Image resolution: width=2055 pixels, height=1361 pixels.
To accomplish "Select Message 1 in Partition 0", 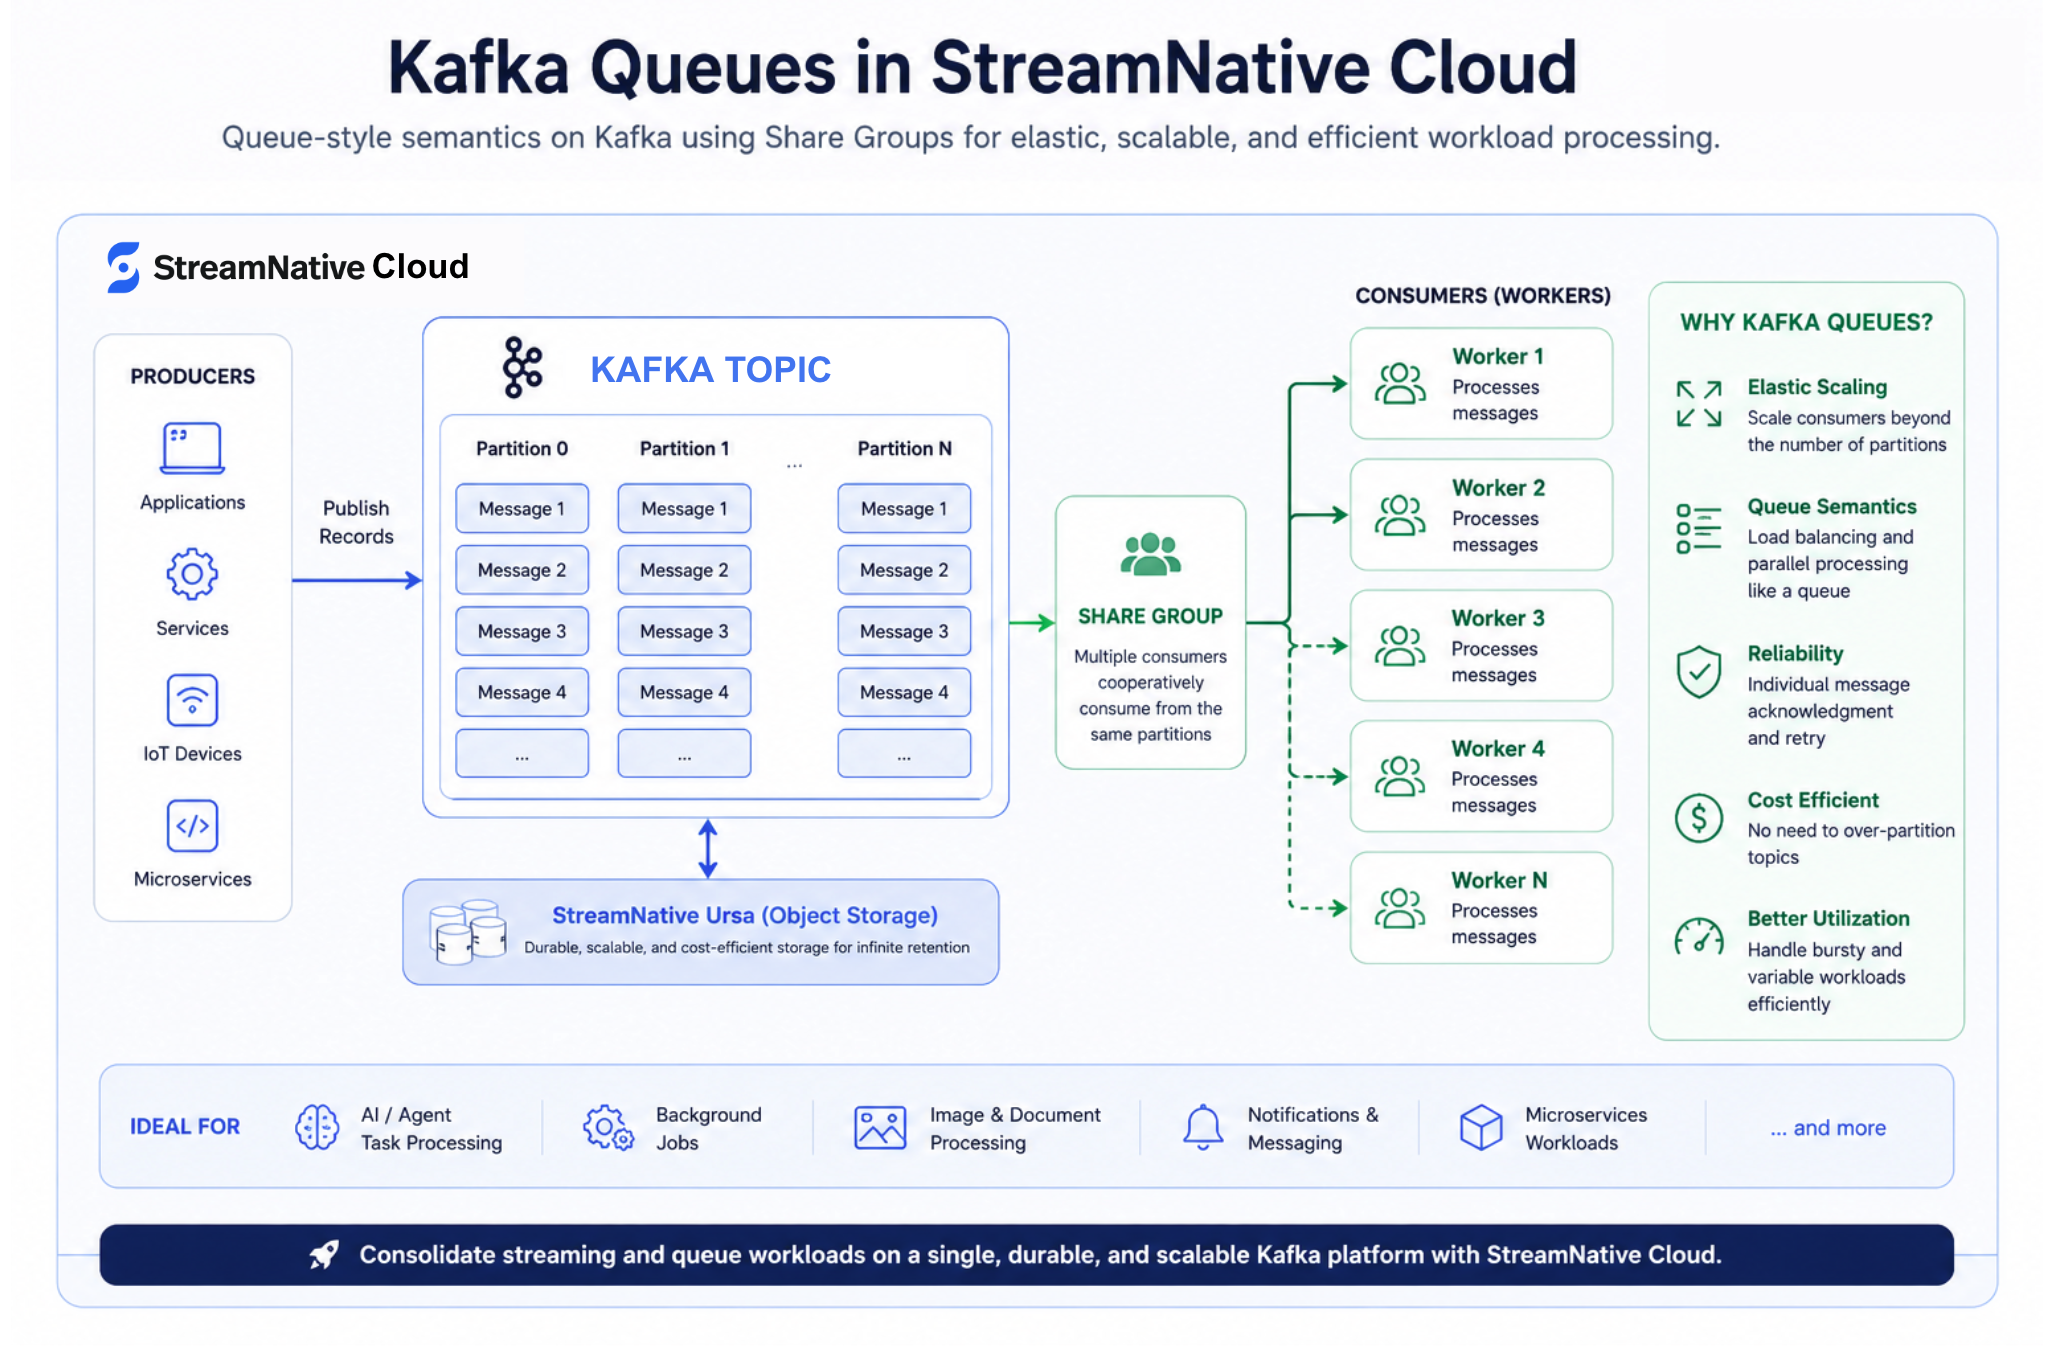I will 522,509.
